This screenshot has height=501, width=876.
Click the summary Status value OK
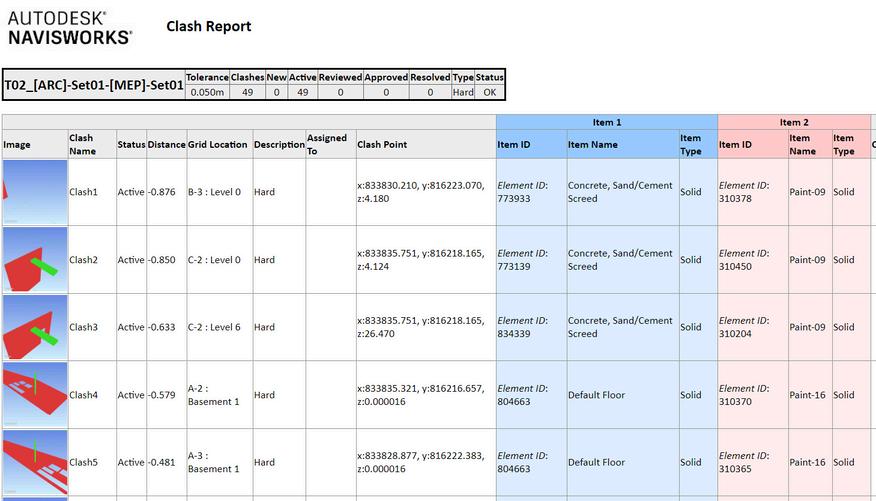490,93
